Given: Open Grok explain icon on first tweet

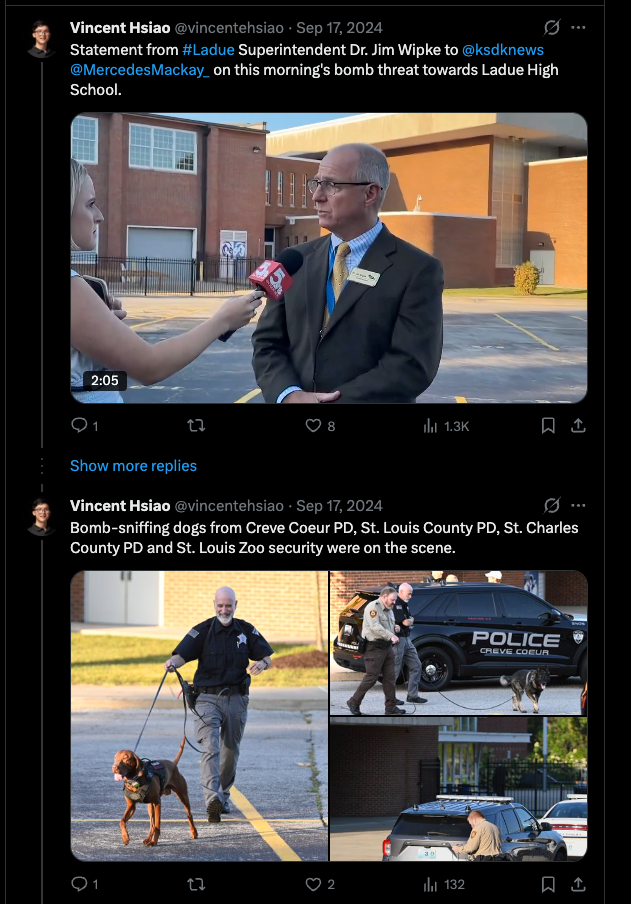Looking at the screenshot, I should 552,27.
